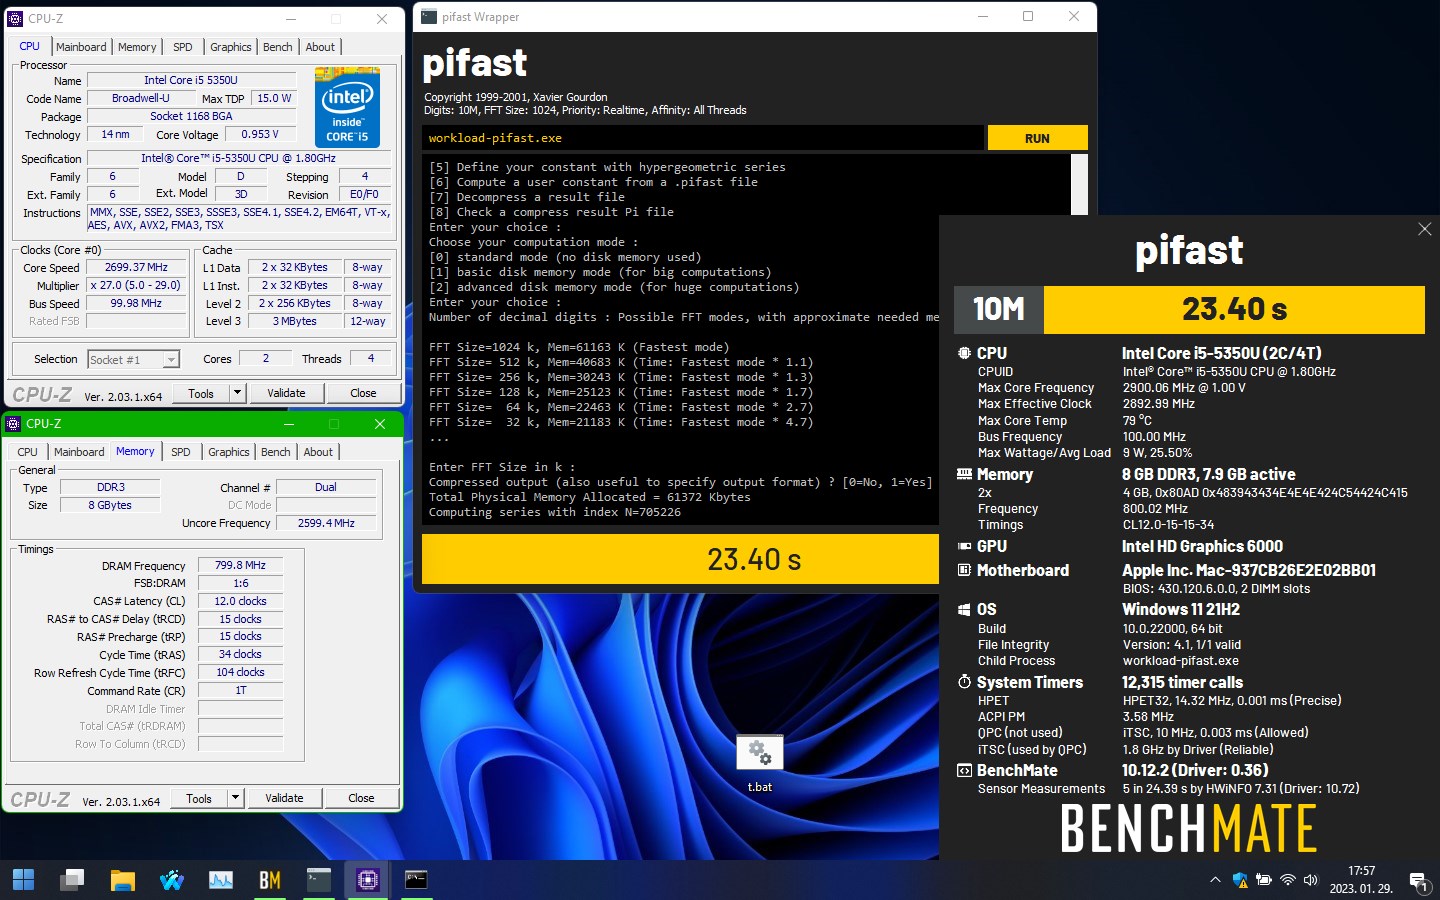Click Close button in the green-titled CPU-Z window
The height and width of the screenshot is (900, 1440).
361,798
